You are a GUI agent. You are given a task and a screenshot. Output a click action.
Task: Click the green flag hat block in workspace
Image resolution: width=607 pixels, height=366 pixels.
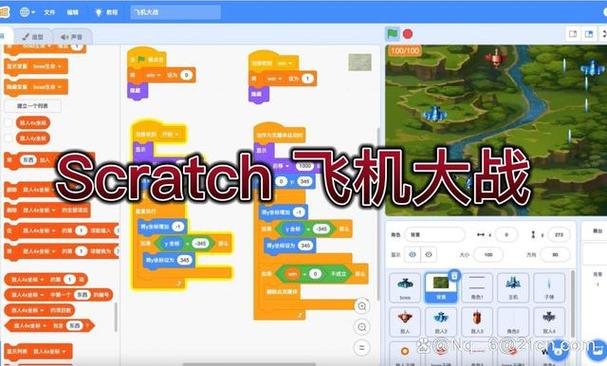(146, 59)
